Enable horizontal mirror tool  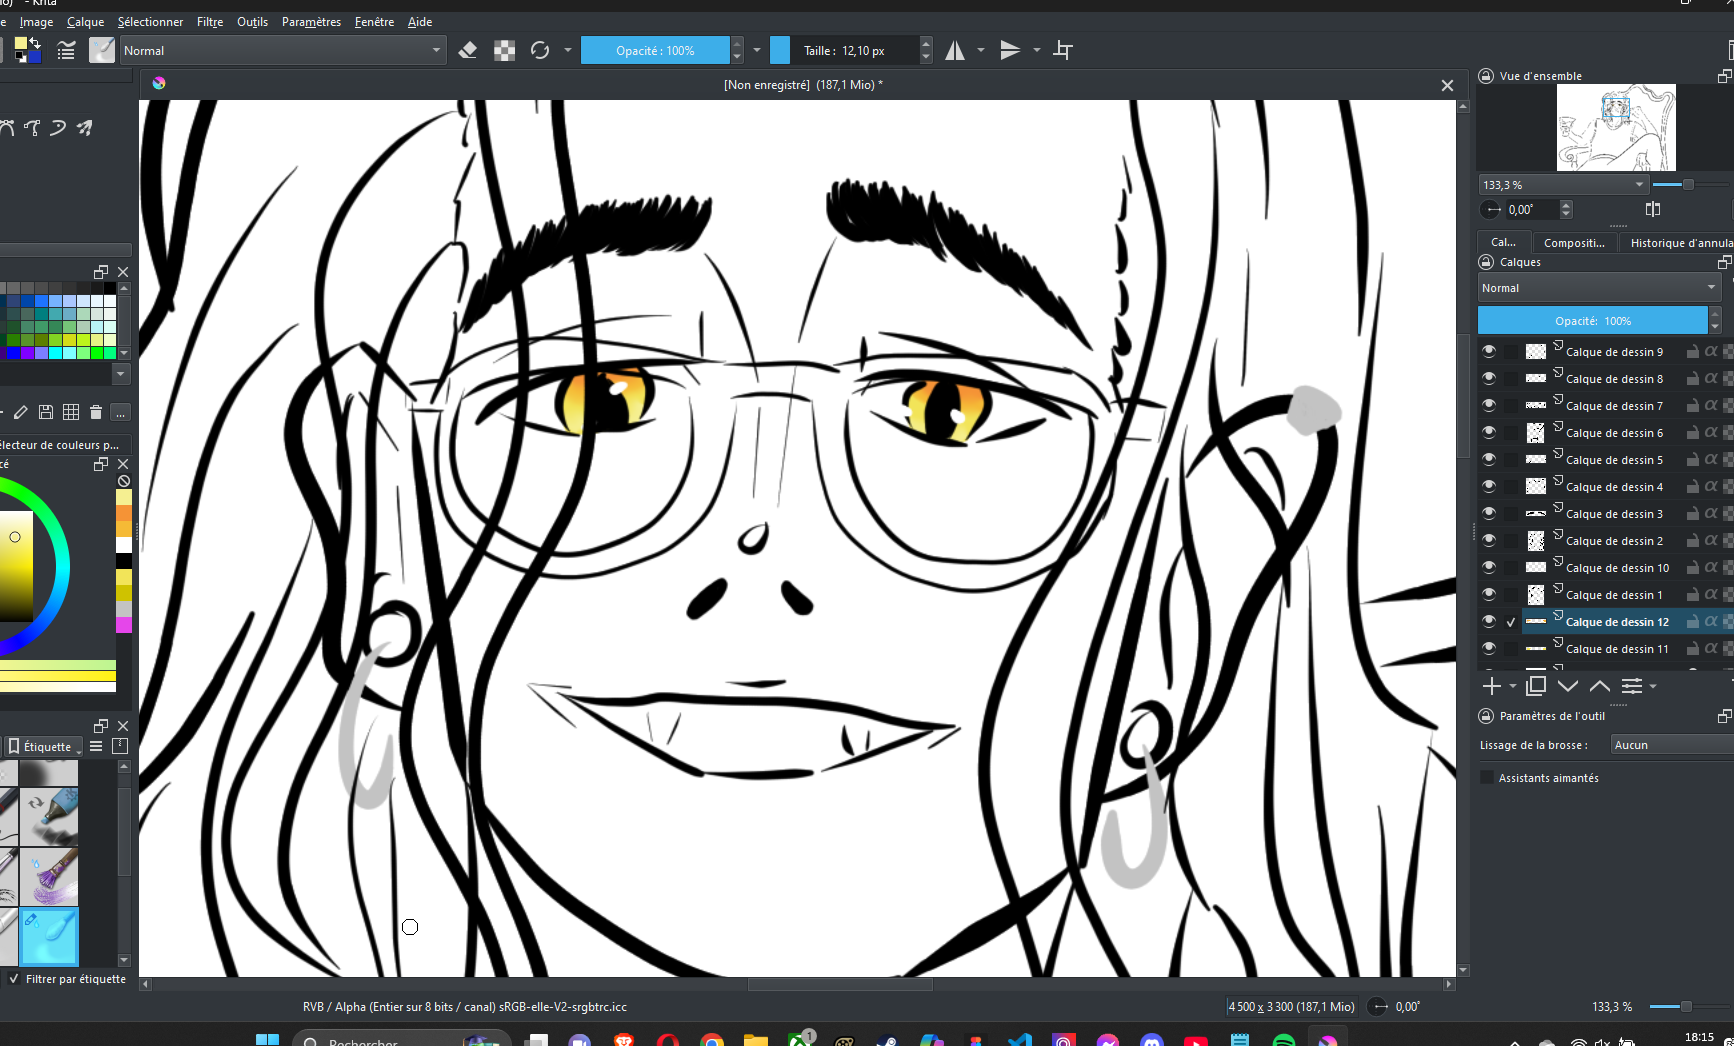(x=955, y=50)
